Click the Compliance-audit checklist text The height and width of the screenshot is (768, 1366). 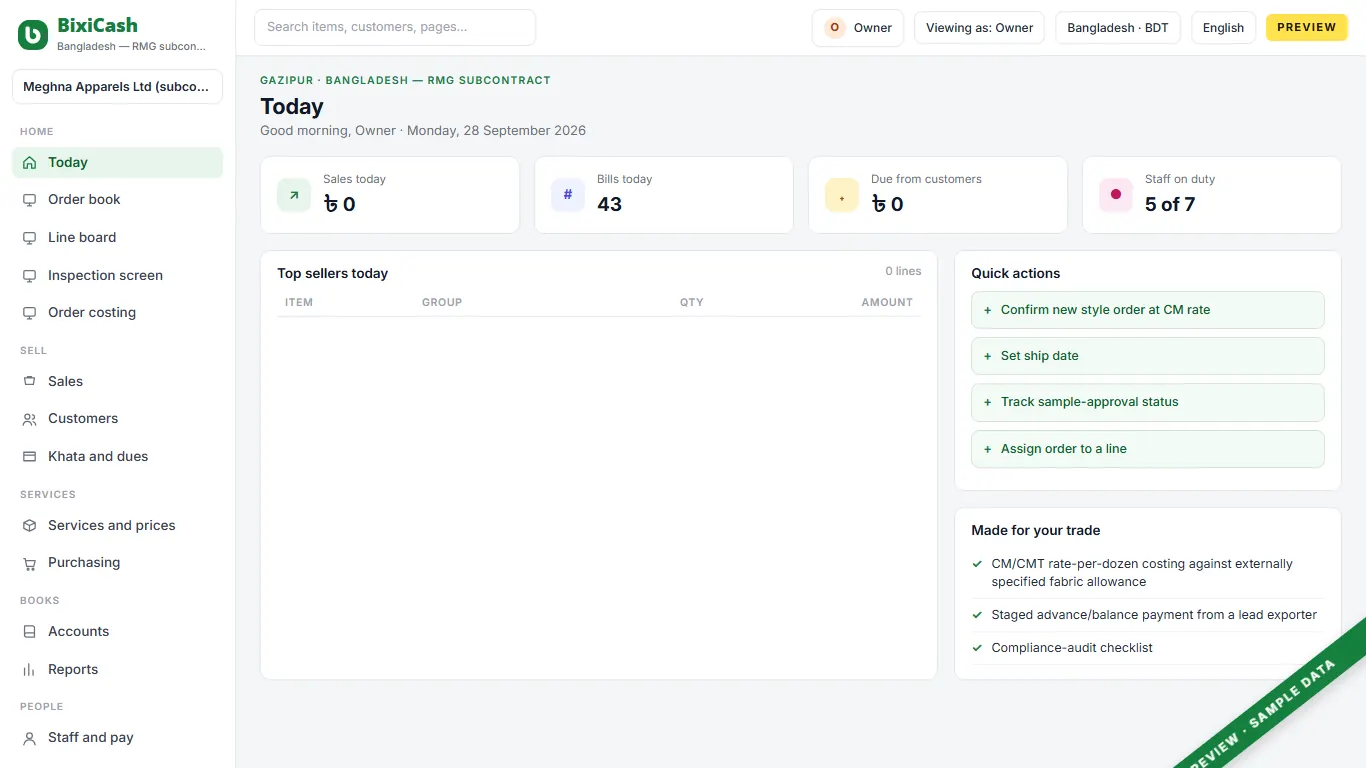tap(1072, 648)
